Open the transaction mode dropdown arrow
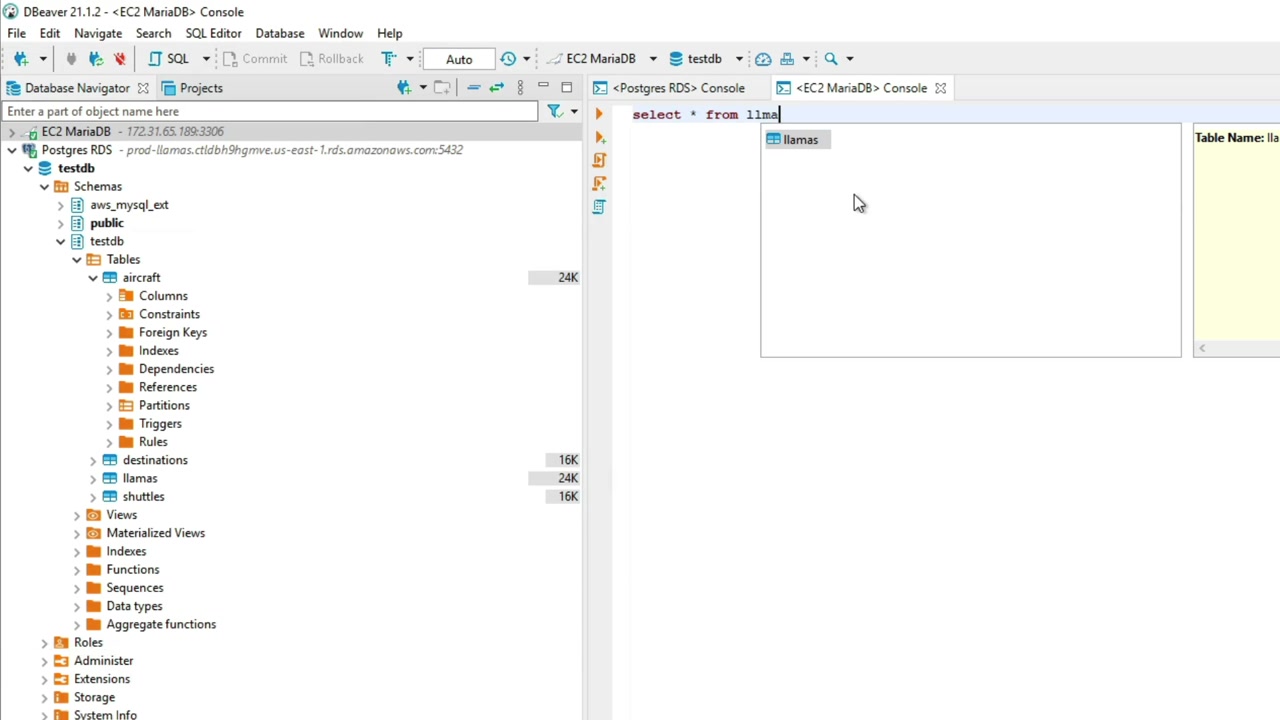This screenshot has height=720, width=1280. click(410, 59)
